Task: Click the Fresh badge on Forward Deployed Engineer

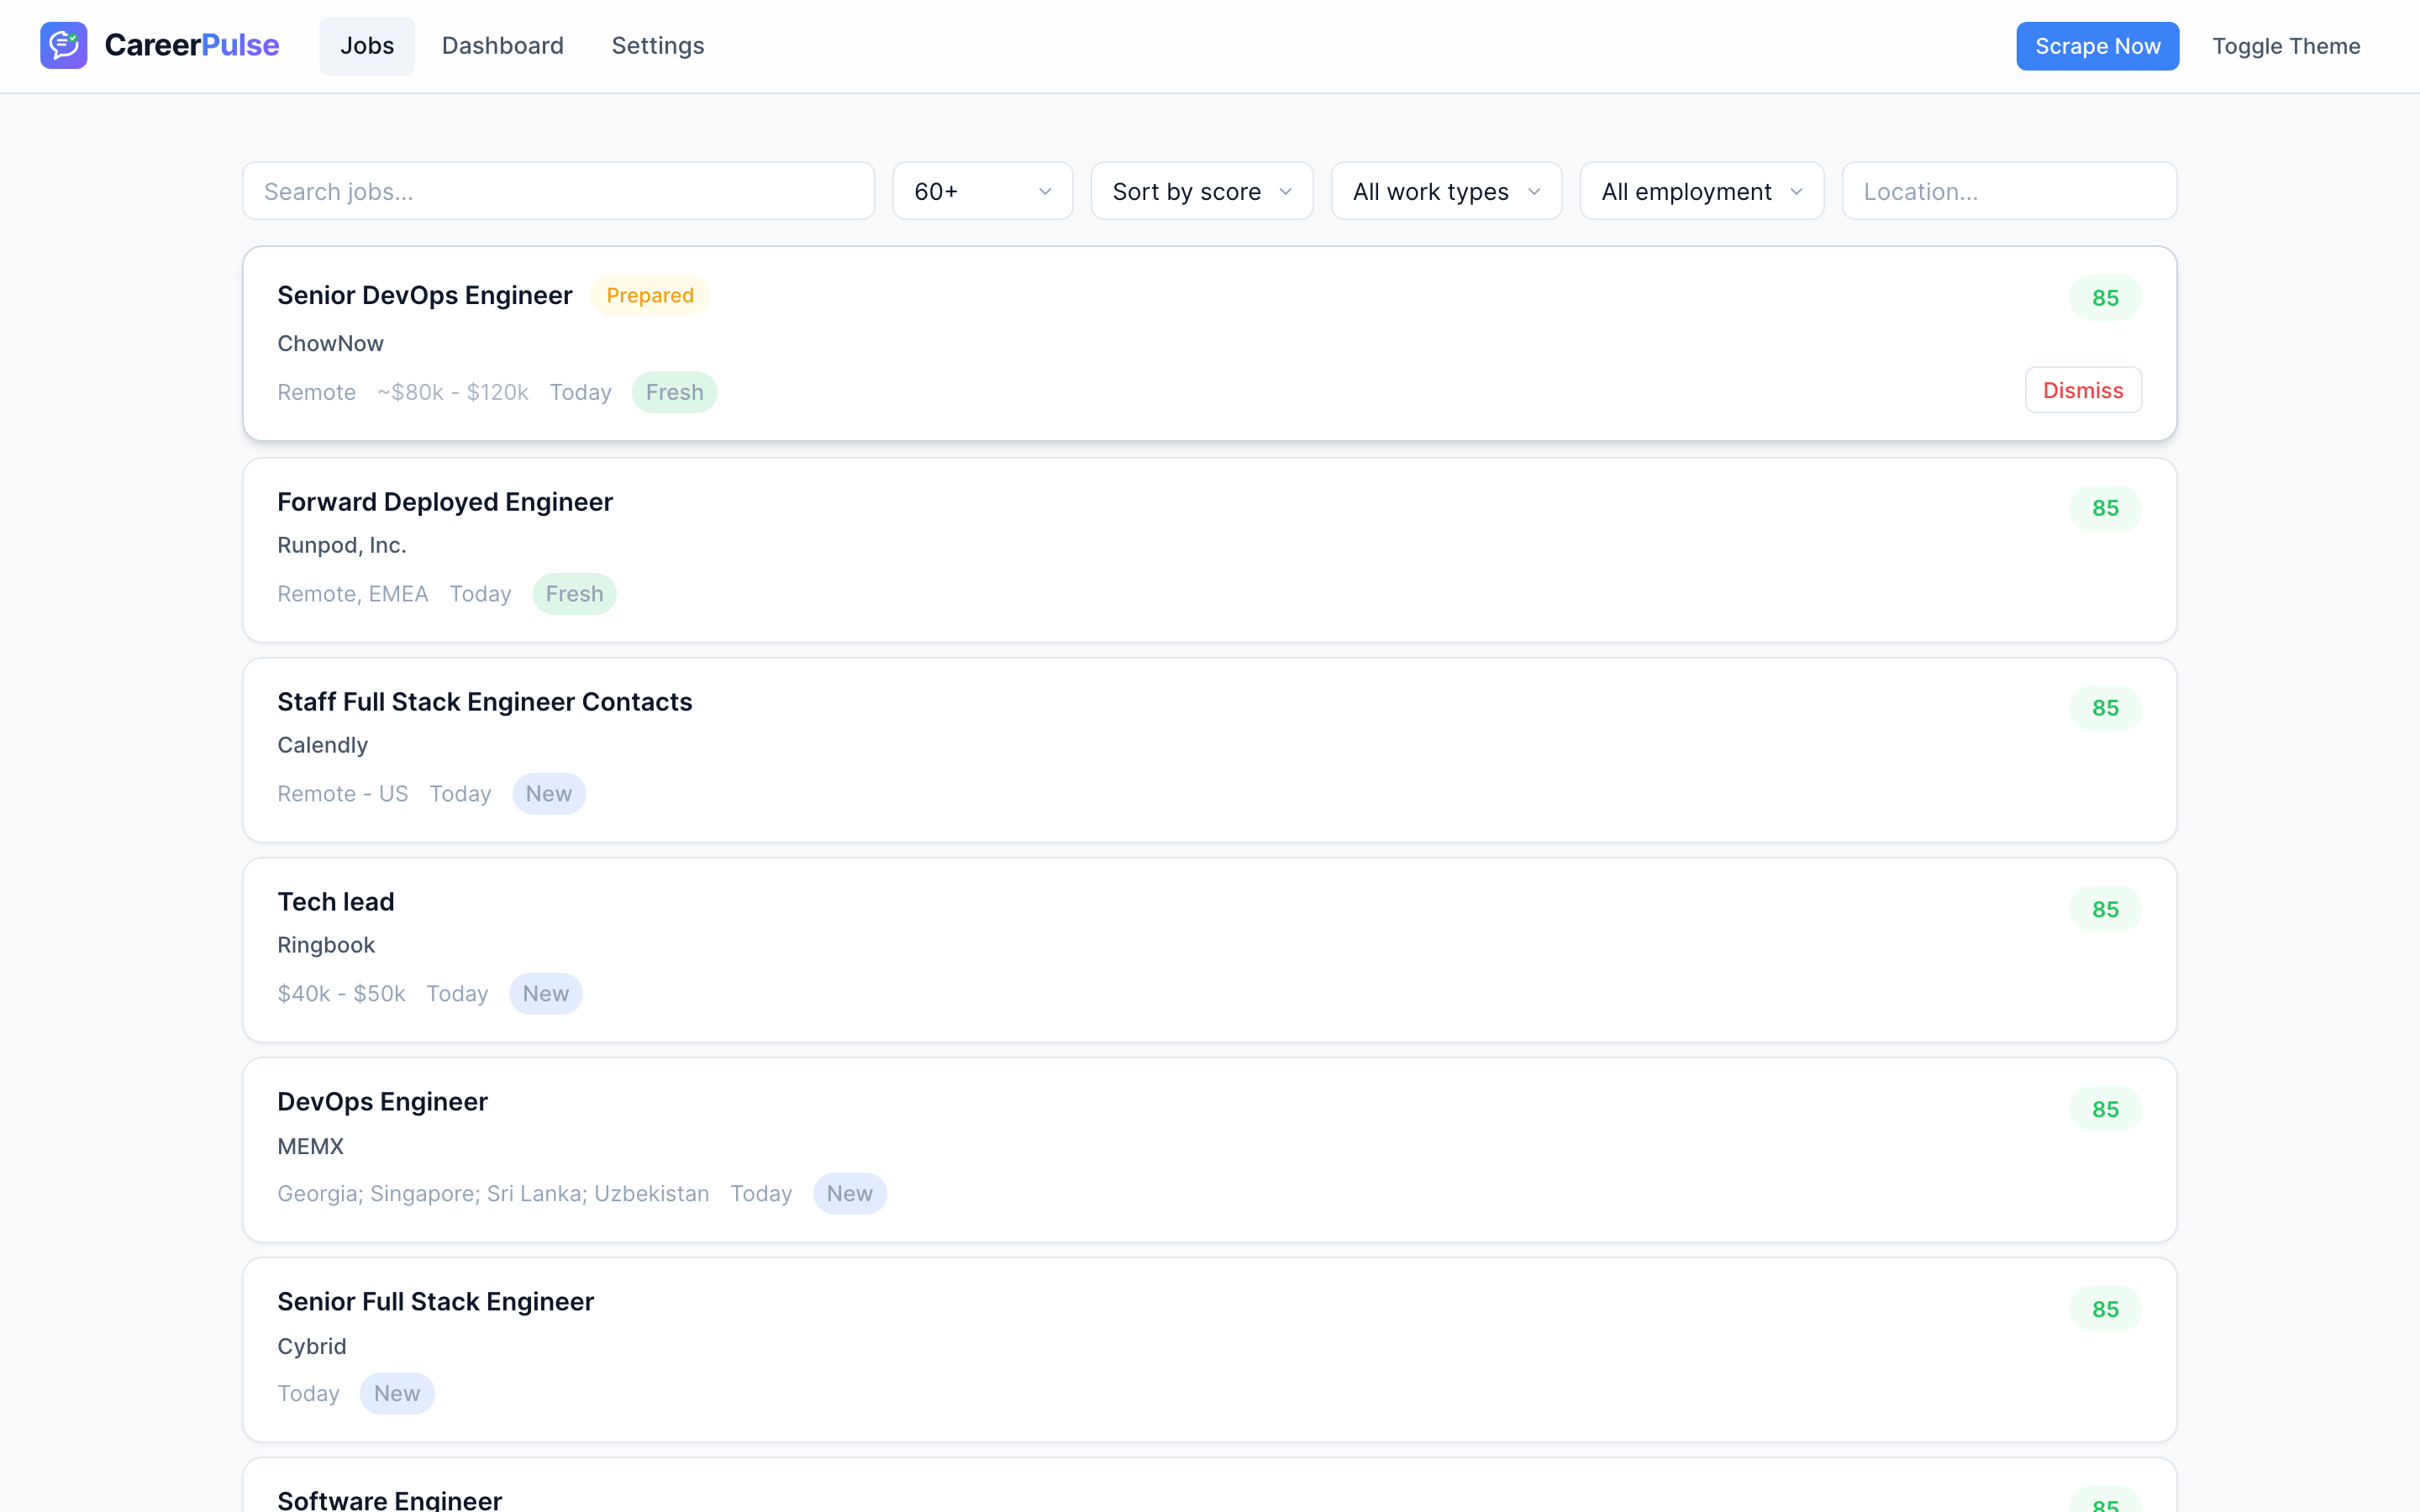Action: point(574,593)
